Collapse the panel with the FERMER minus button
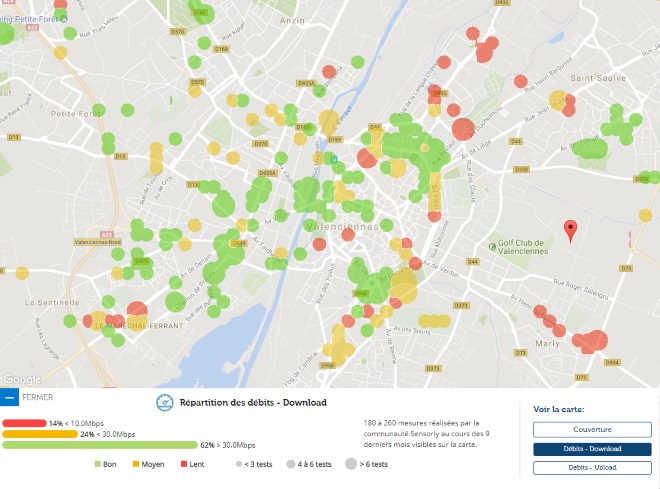The width and height of the screenshot is (660, 489). (x=9, y=397)
